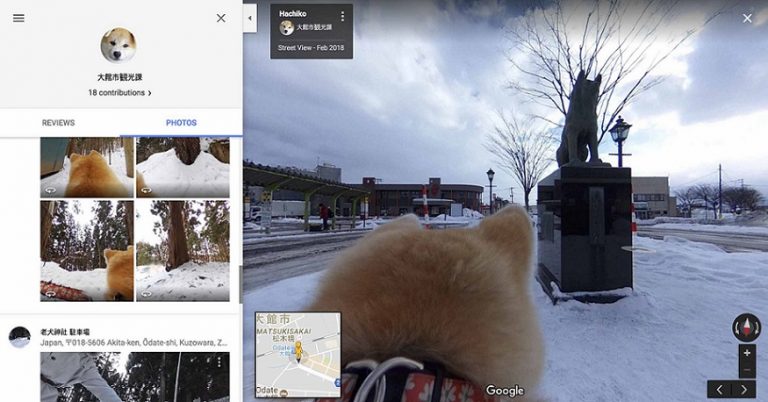Click the Shiba dog profile avatar
Image resolution: width=768 pixels, height=402 pixels.
[x=119, y=46]
